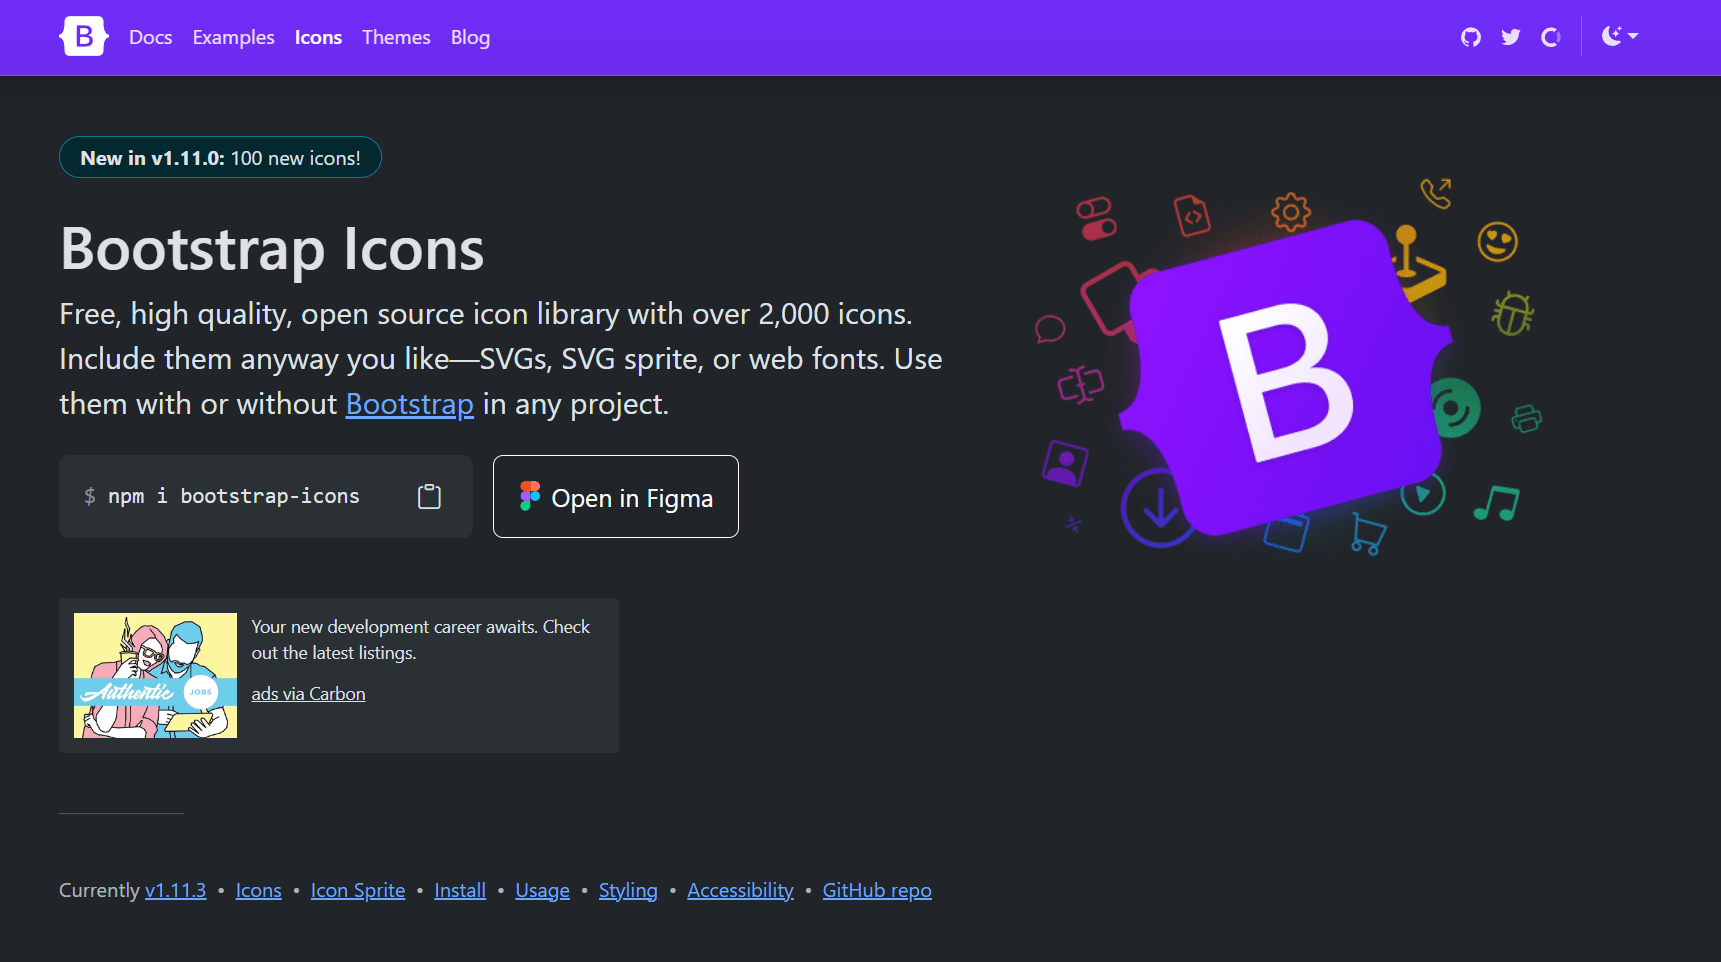The image size is (1721, 962).
Task: Open the Themes nav item
Action: (x=396, y=37)
